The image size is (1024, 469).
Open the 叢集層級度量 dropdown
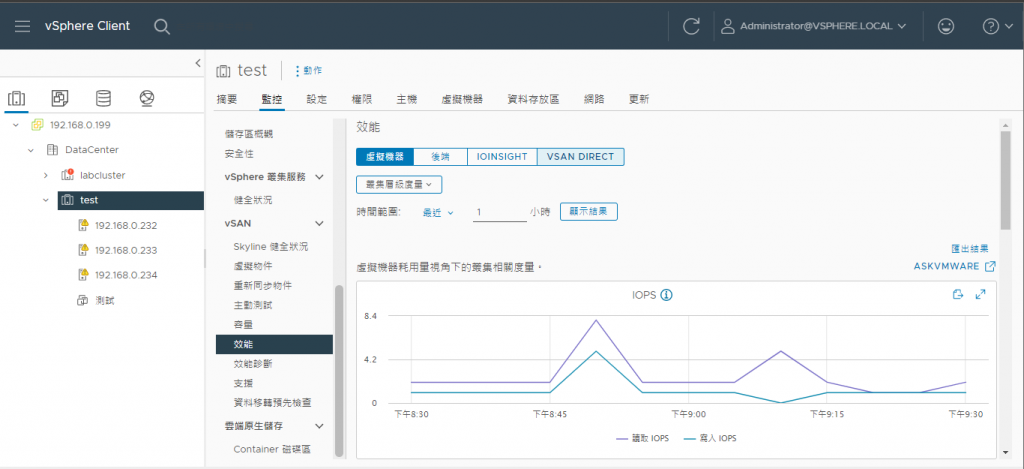[x=399, y=185]
